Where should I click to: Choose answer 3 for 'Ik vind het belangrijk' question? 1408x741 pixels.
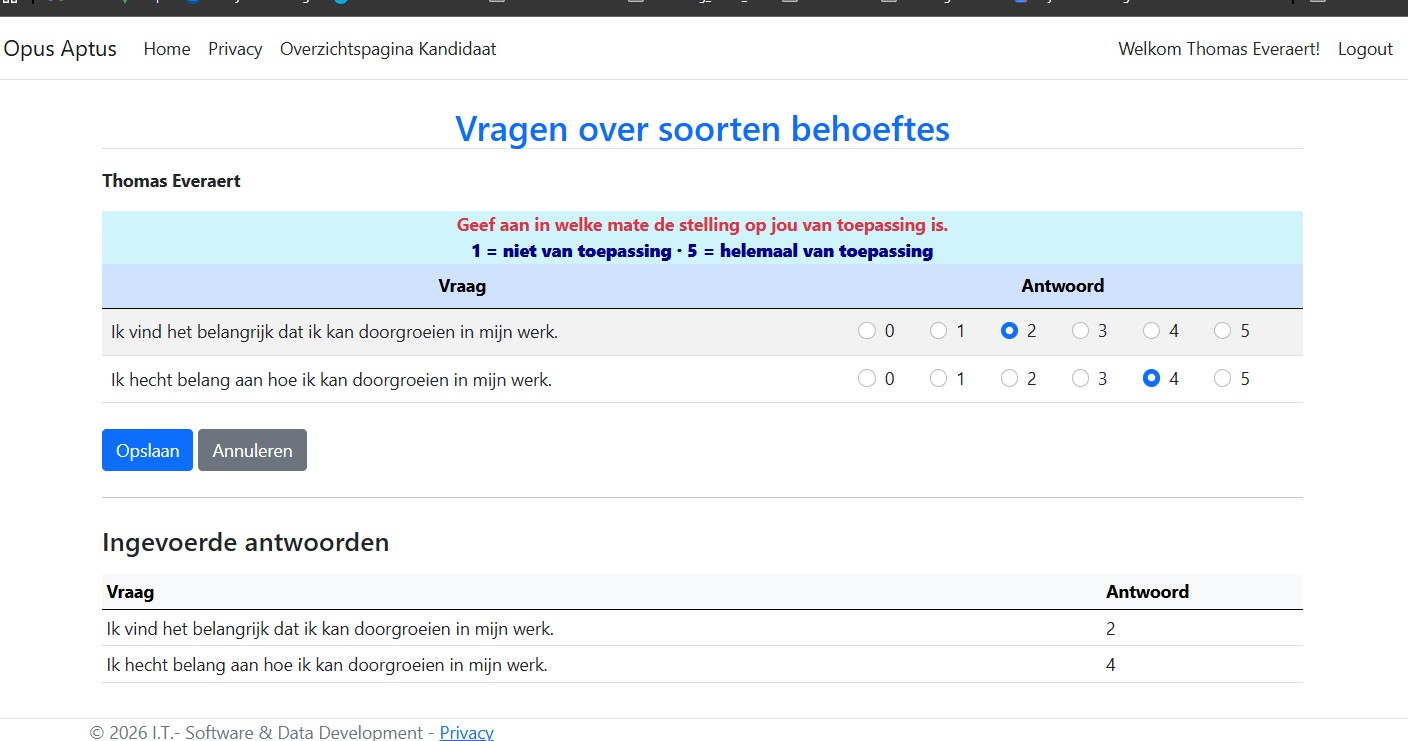(x=1080, y=331)
